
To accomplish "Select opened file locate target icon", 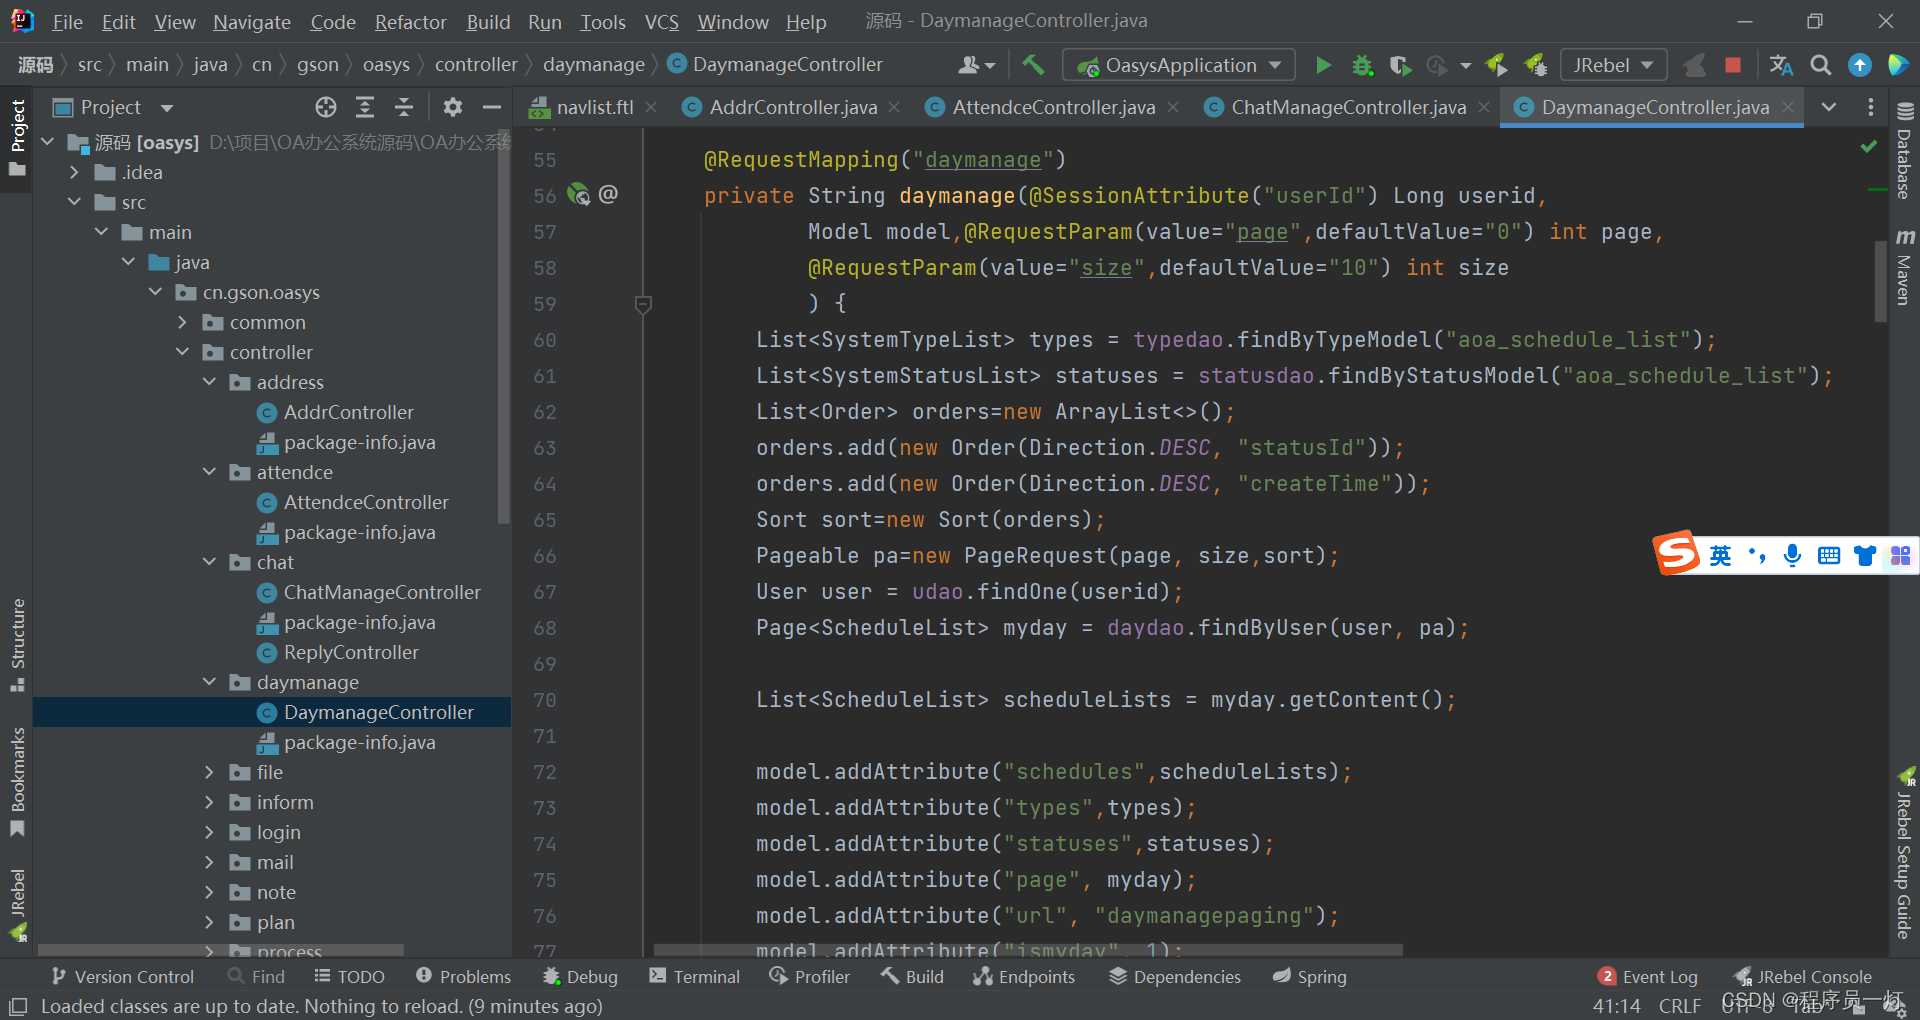I will [326, 107].
